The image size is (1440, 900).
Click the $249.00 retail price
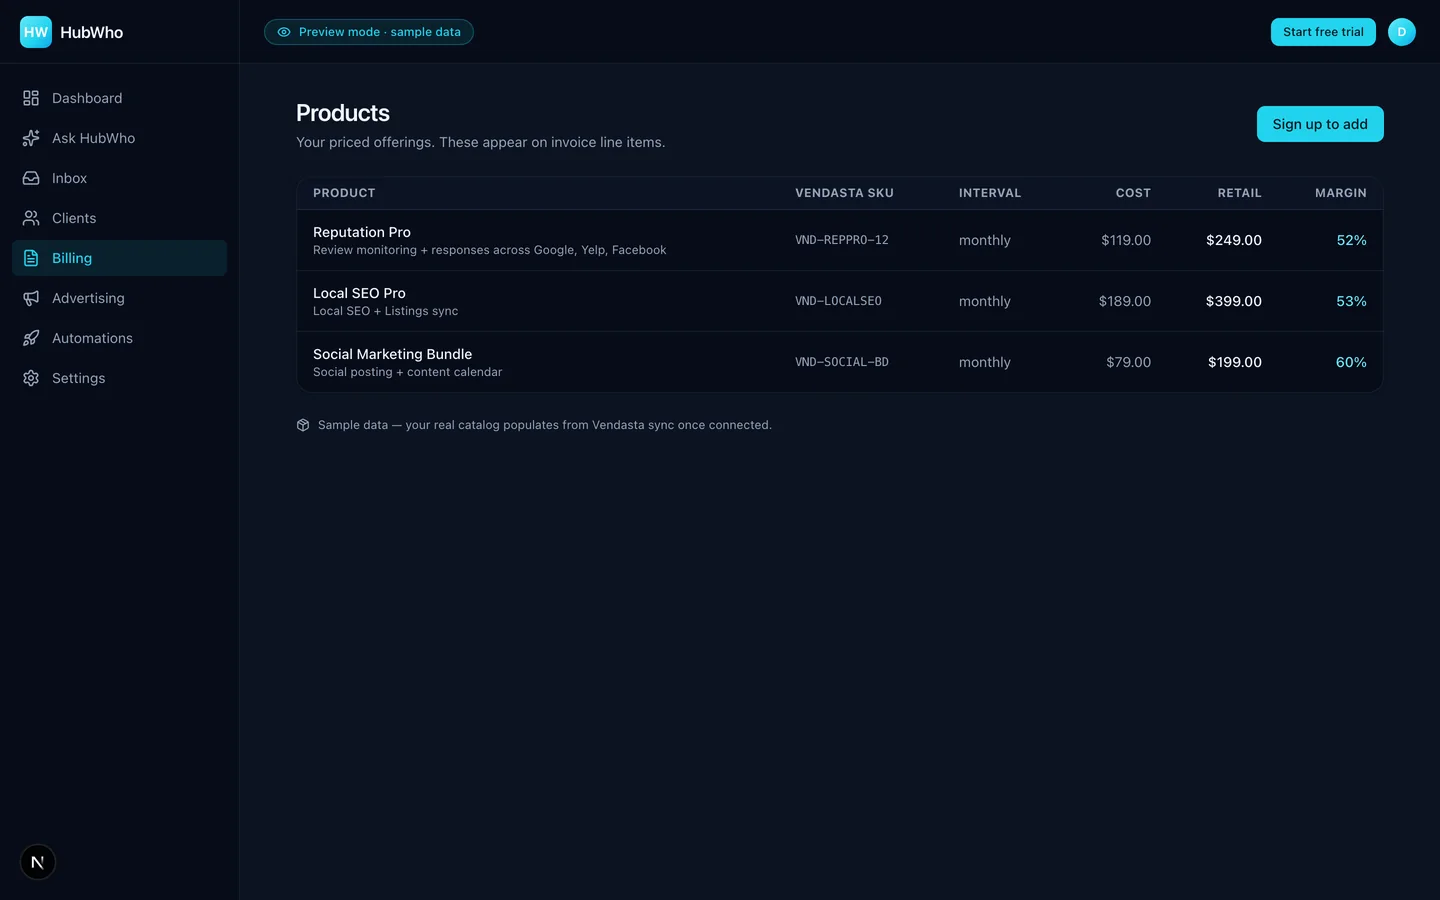coord(1234,240)
